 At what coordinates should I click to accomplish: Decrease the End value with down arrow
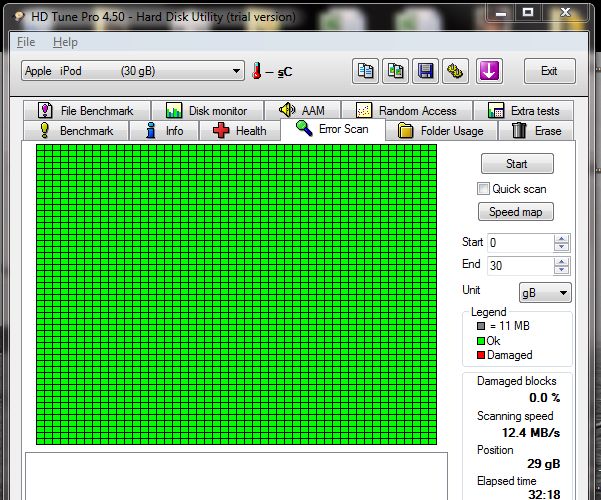(561, 270)
